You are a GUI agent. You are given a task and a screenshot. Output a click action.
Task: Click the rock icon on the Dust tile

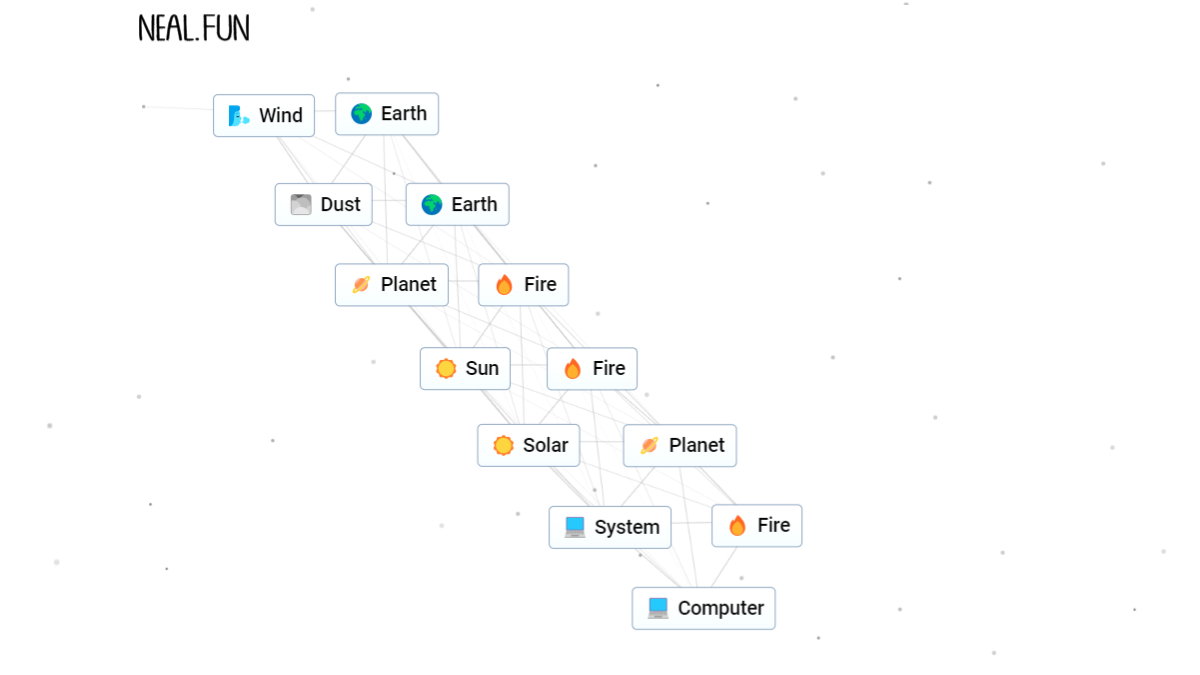pos(300,204)
